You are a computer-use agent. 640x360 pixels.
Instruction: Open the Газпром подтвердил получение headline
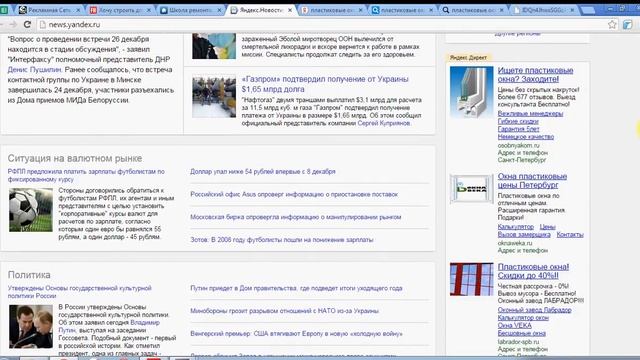(x=325, y=84)
